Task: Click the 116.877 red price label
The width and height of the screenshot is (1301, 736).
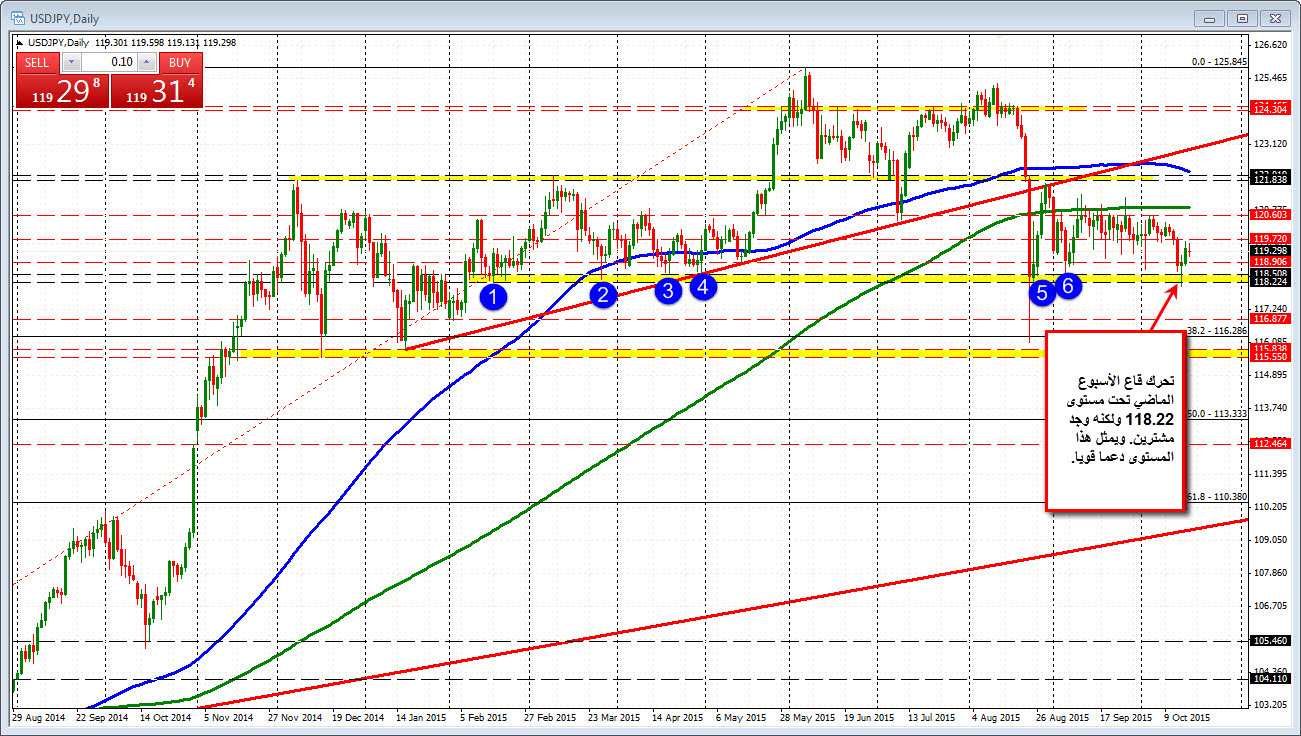Action: [x=1270, y=319]
